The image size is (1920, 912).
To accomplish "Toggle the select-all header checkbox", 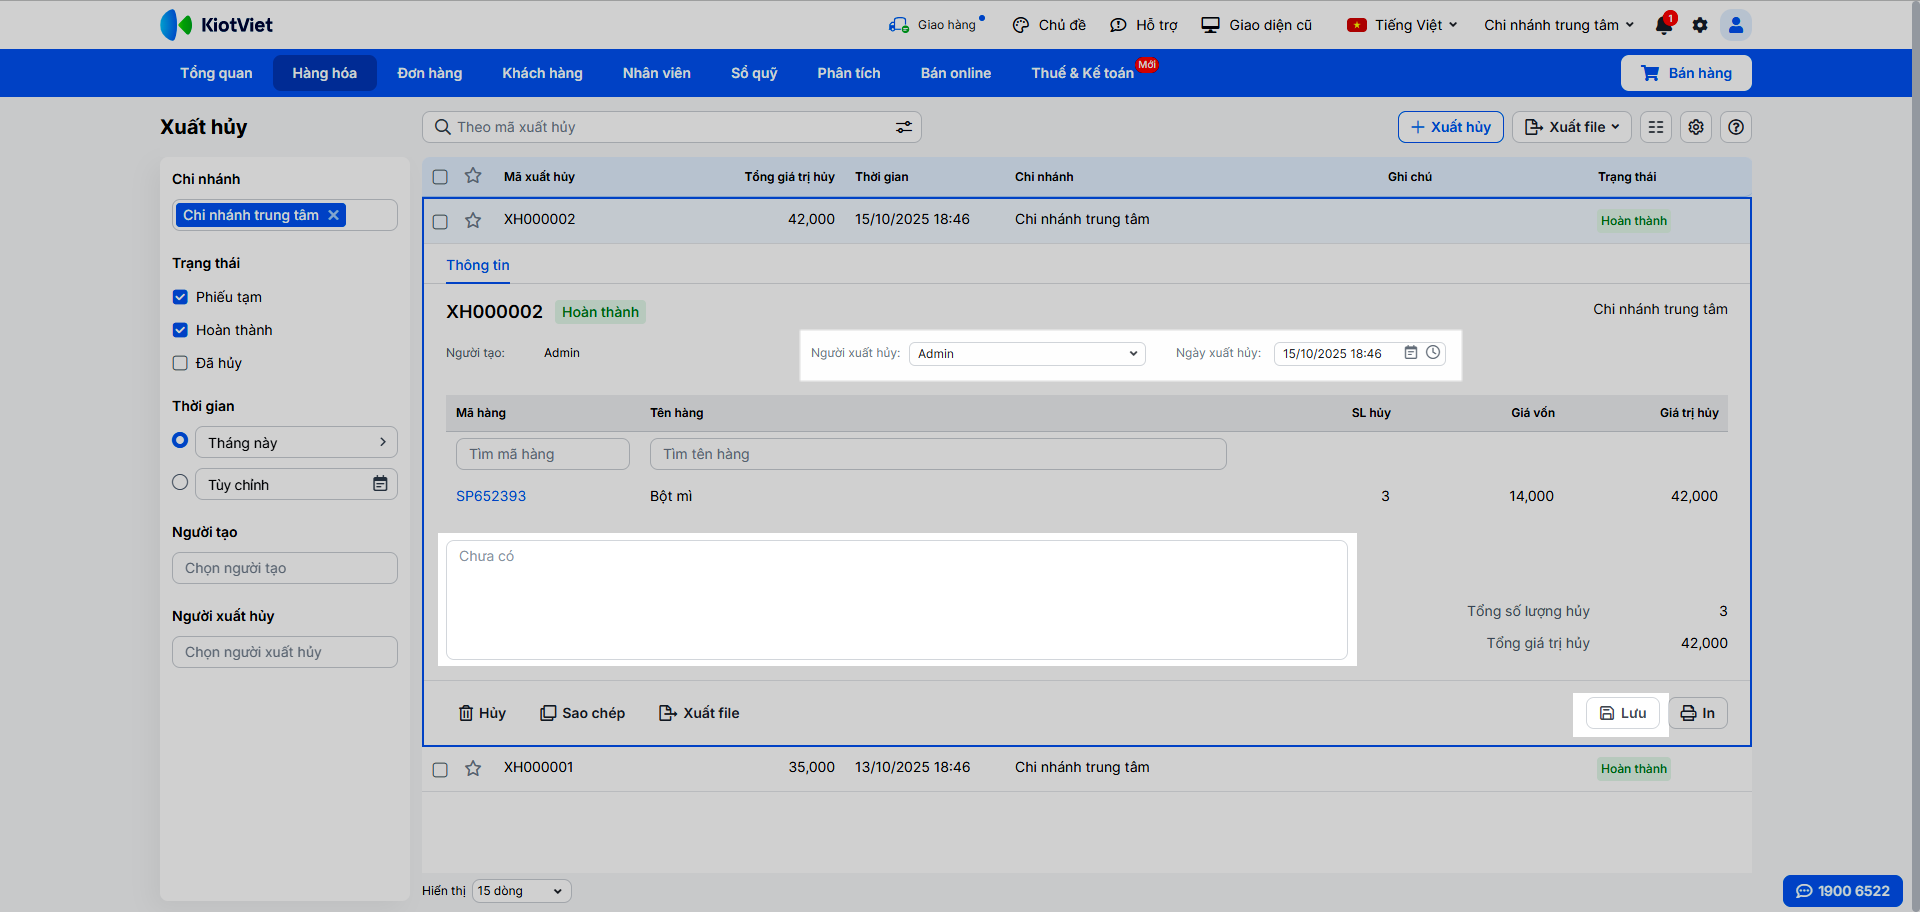I will point(440,177).
